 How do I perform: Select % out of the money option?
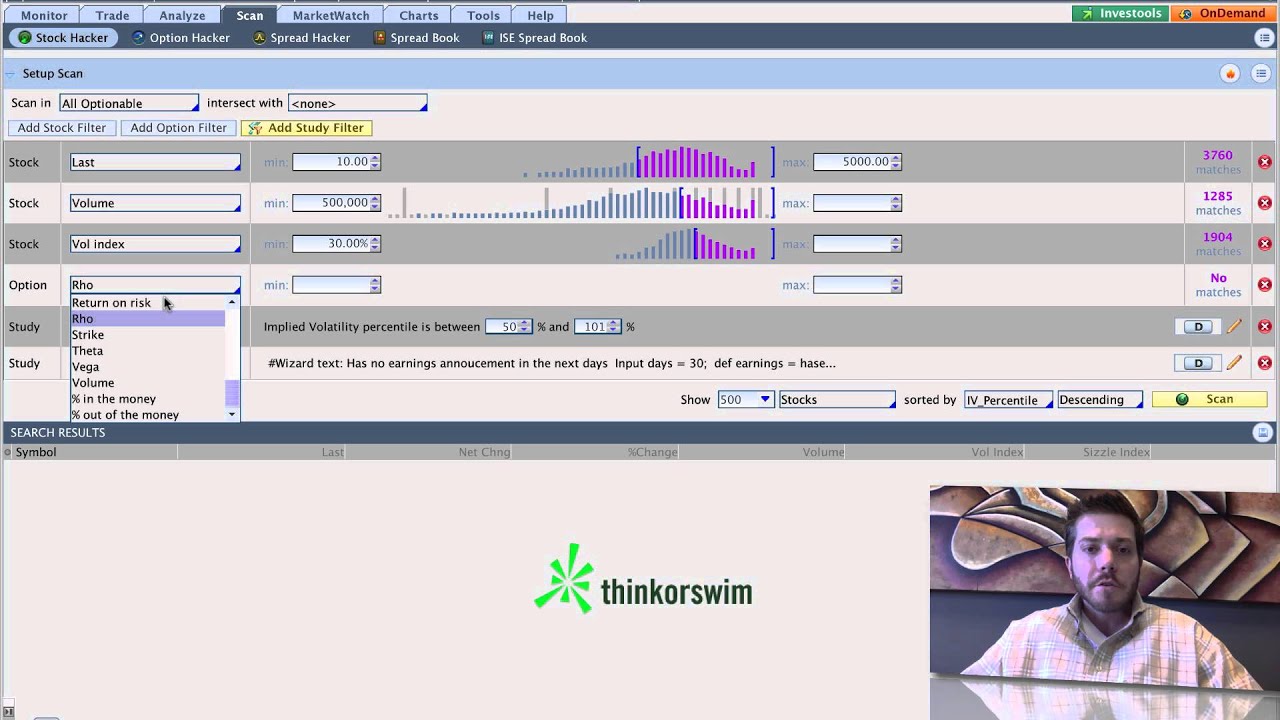coord(148,415)
